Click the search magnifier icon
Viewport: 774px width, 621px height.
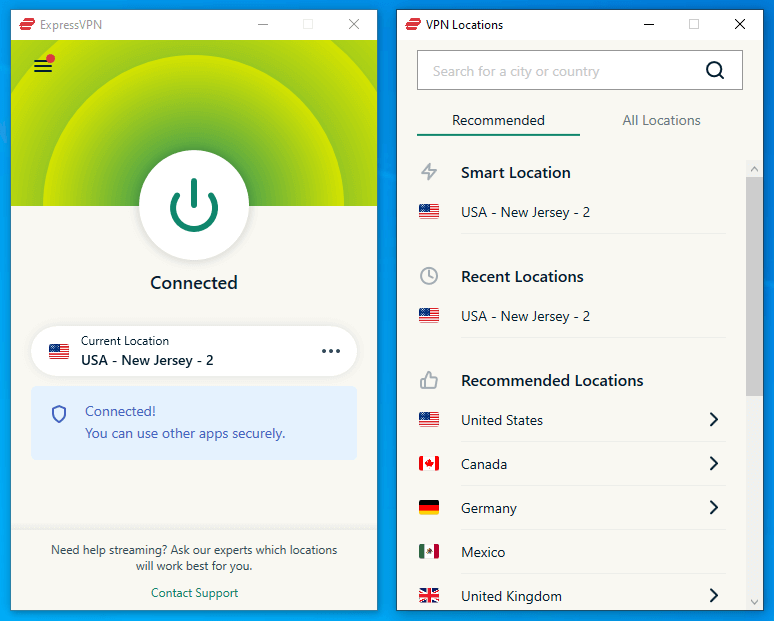[x=715, y=70]
